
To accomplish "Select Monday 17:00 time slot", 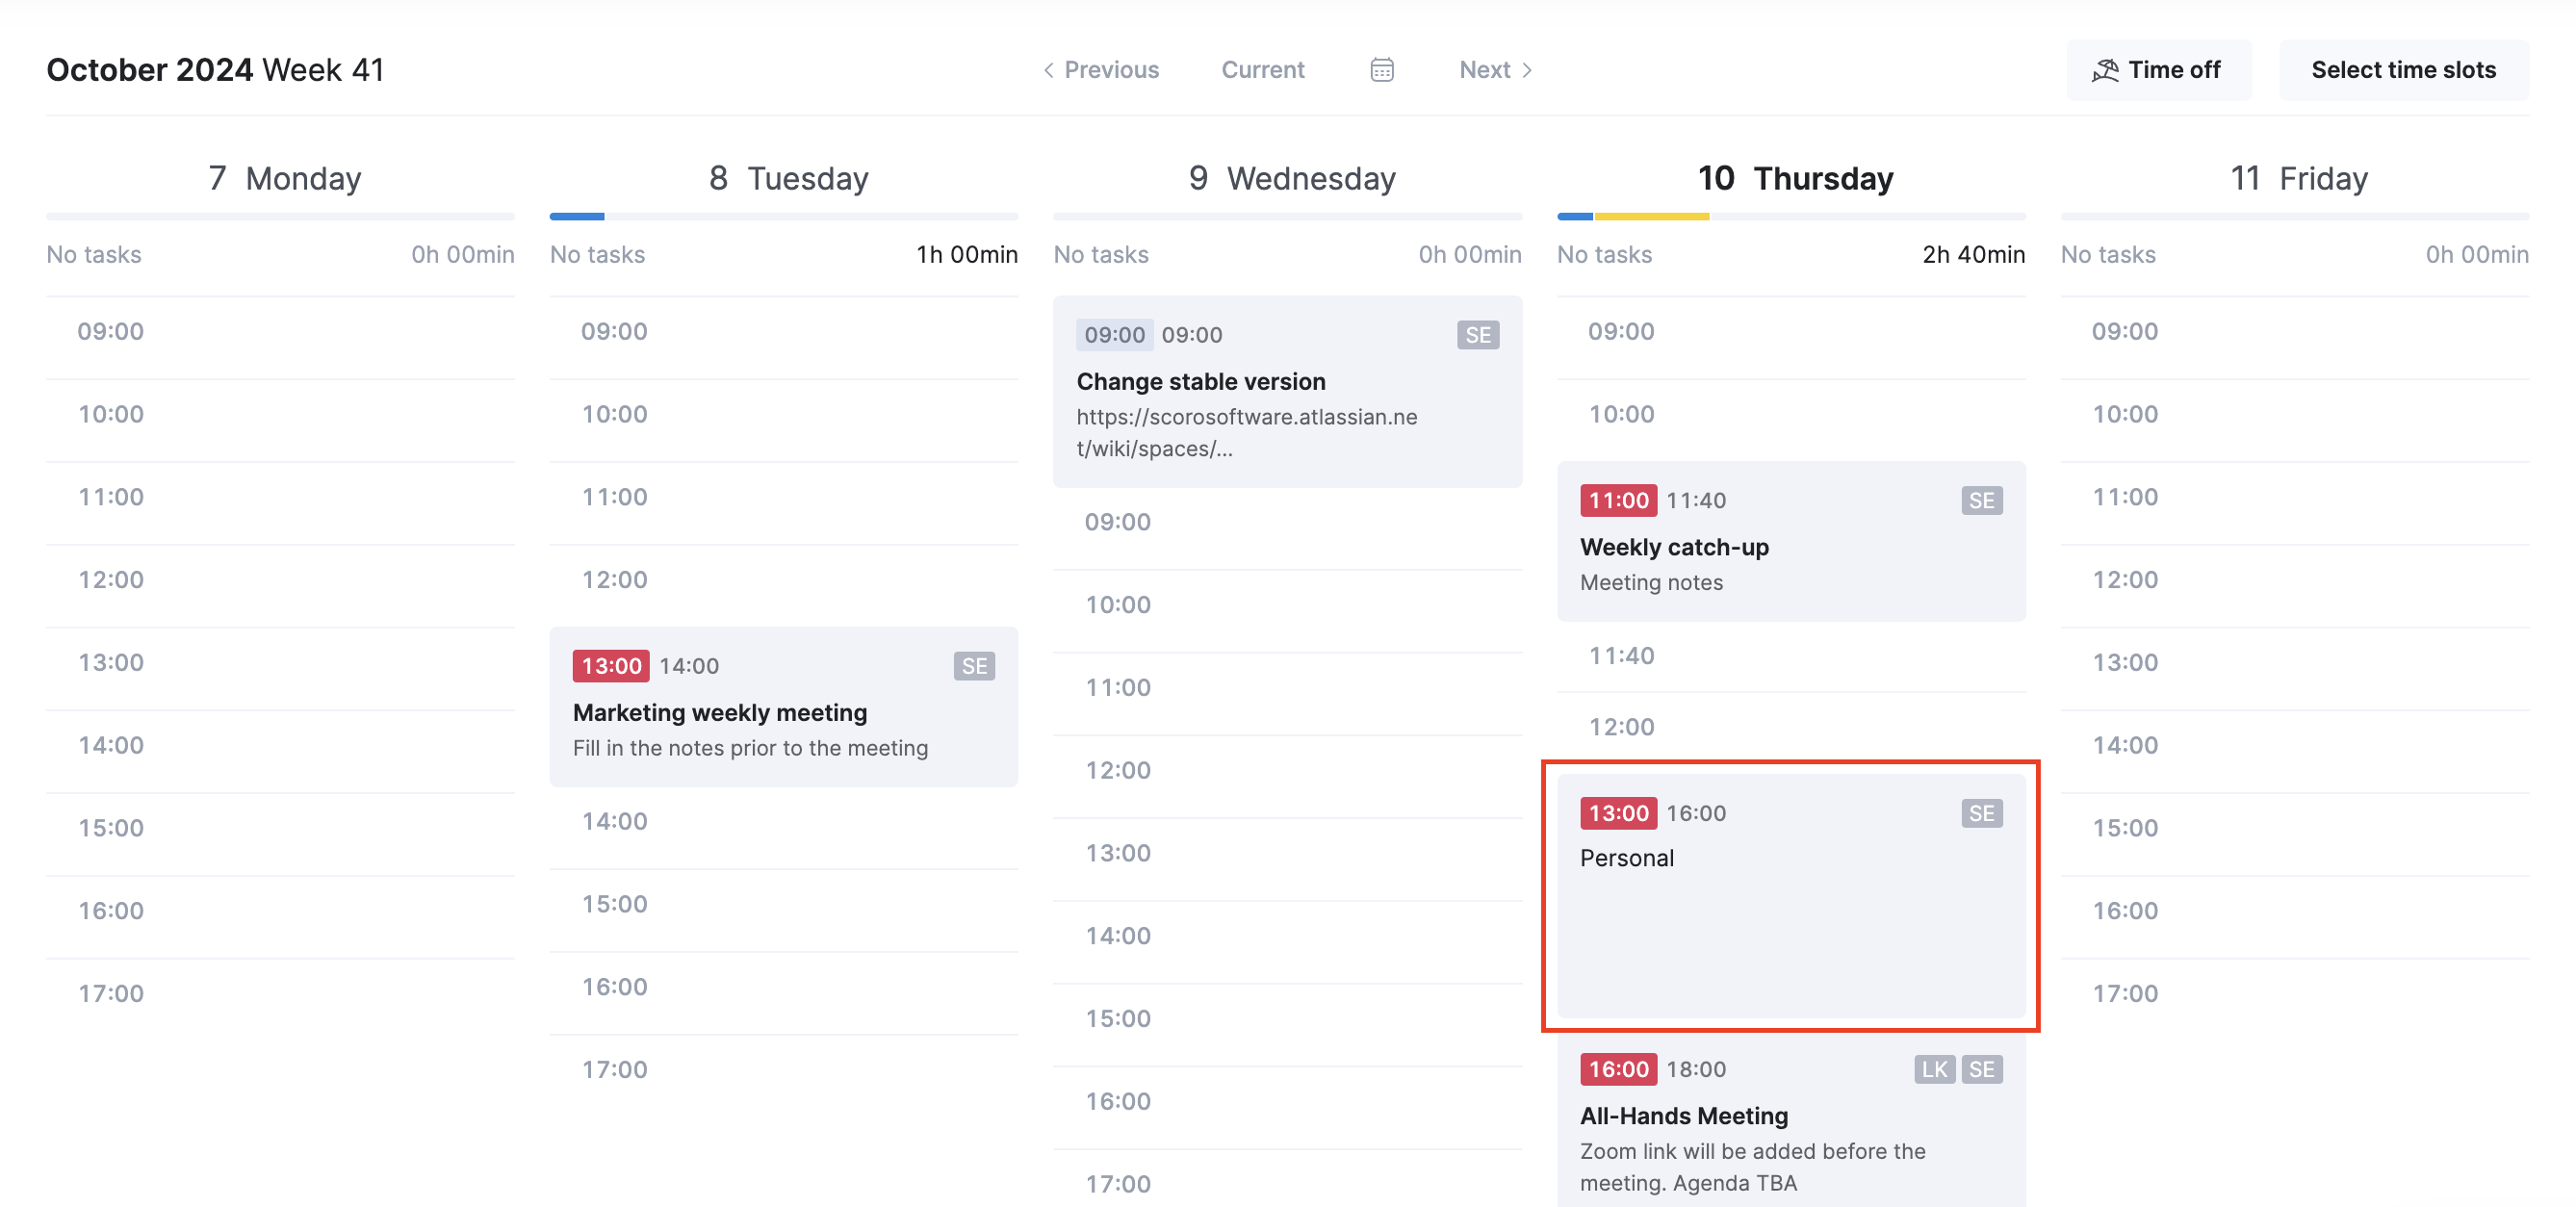I will [x=280, y=994].
